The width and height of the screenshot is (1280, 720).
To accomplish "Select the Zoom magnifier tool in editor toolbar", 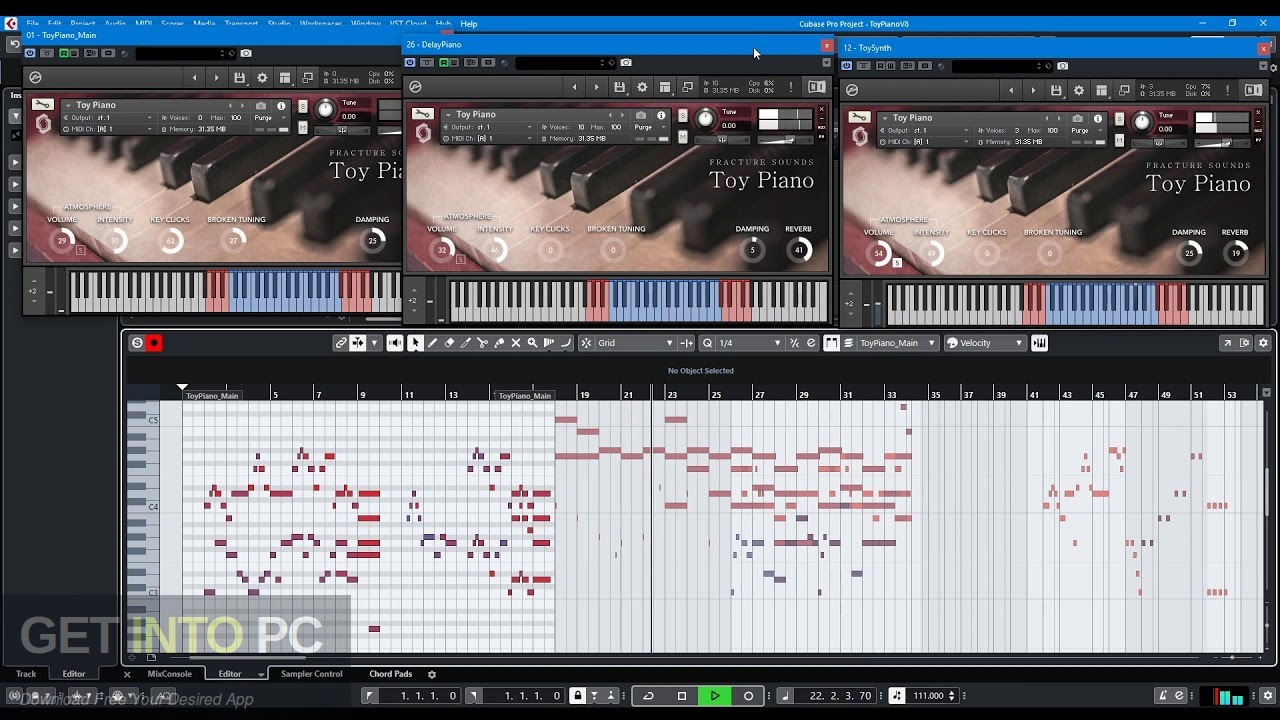I will [x=533, y=343].
